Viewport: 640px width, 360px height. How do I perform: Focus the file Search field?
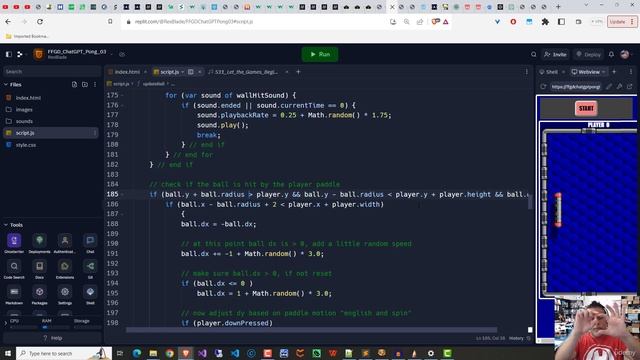[x=52, y=71]
